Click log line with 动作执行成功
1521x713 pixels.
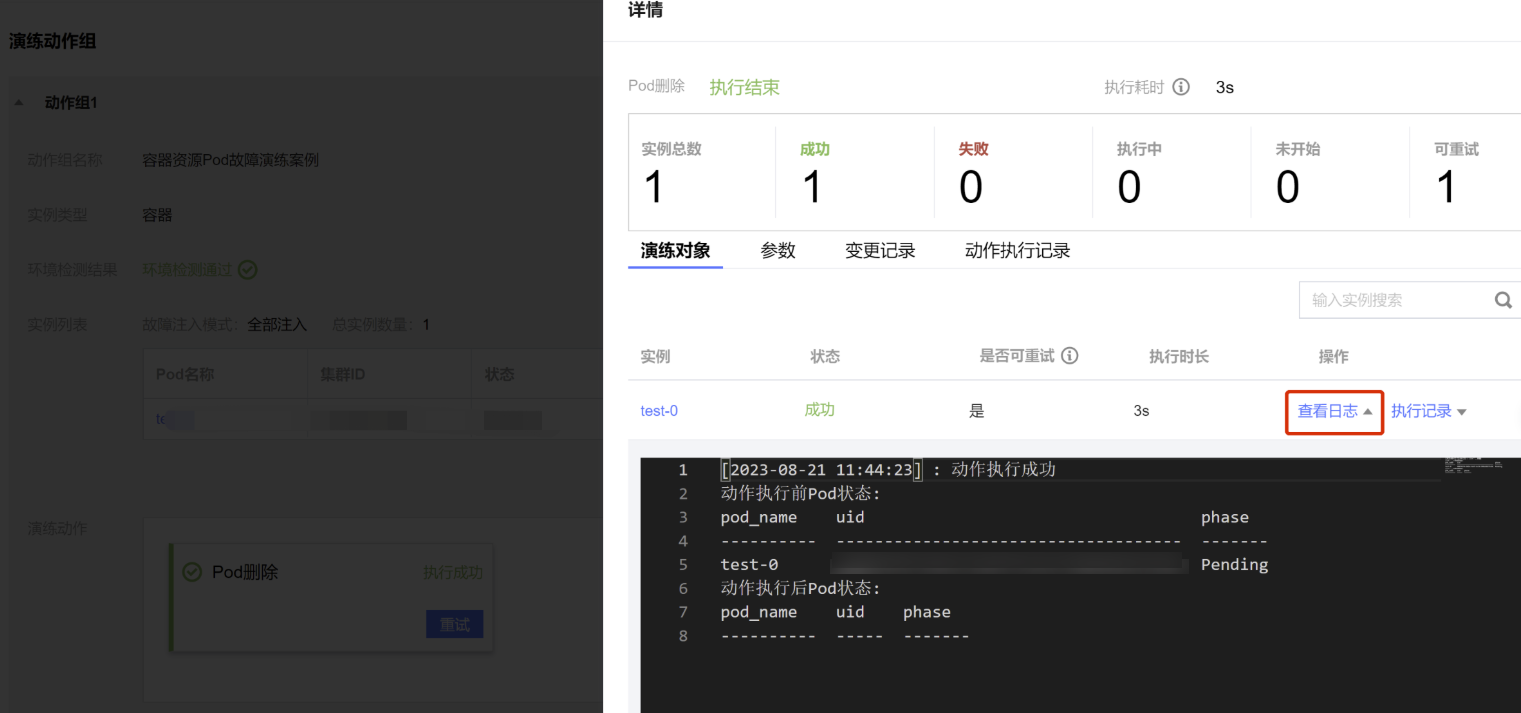point(888,469)
